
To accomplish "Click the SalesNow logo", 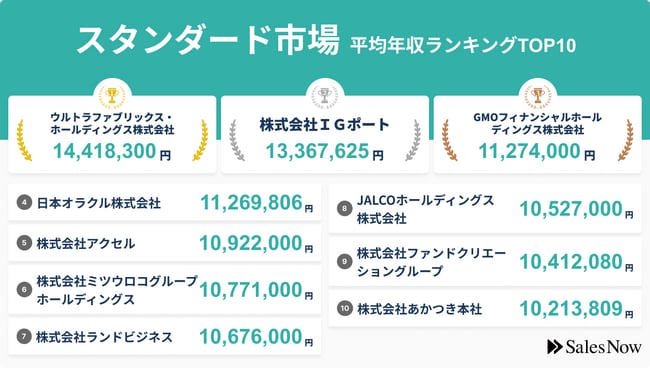I will (x=594, y=347).
